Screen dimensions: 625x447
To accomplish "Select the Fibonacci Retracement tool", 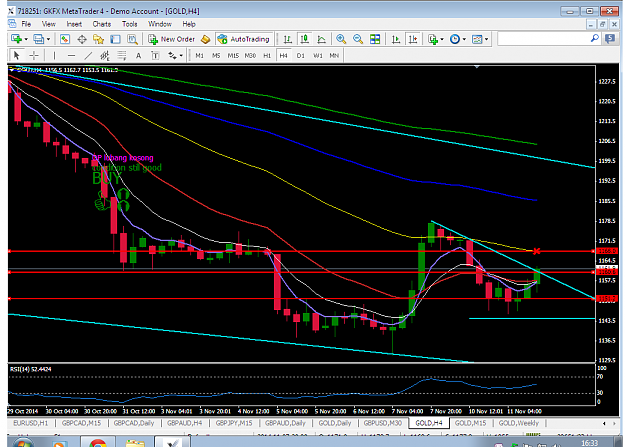I will (122, 55).
